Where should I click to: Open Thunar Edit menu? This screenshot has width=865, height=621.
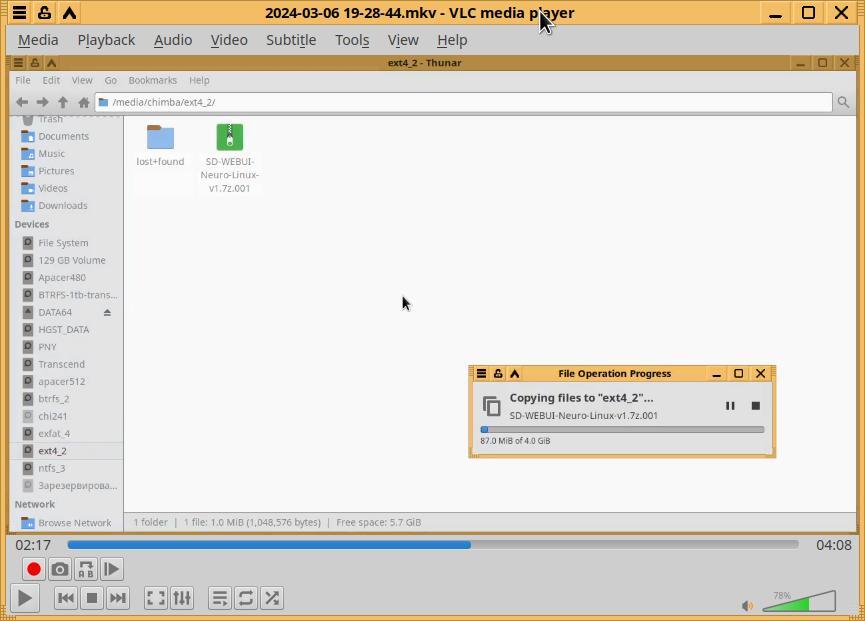click(51, 81)
